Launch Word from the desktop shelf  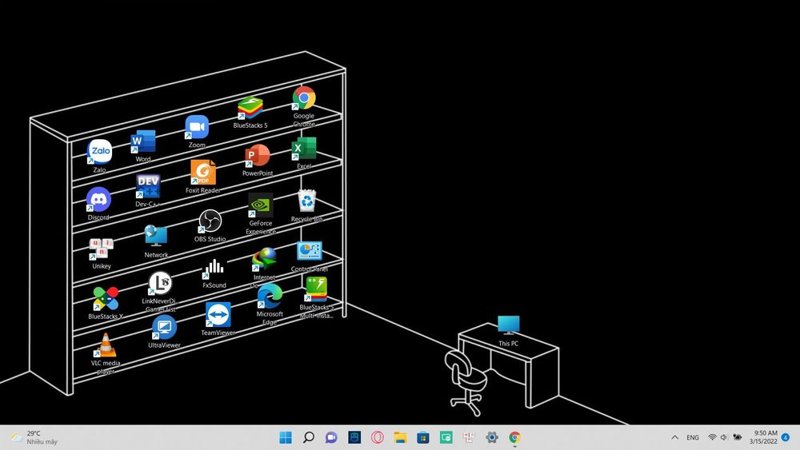[x=143, y=142]
